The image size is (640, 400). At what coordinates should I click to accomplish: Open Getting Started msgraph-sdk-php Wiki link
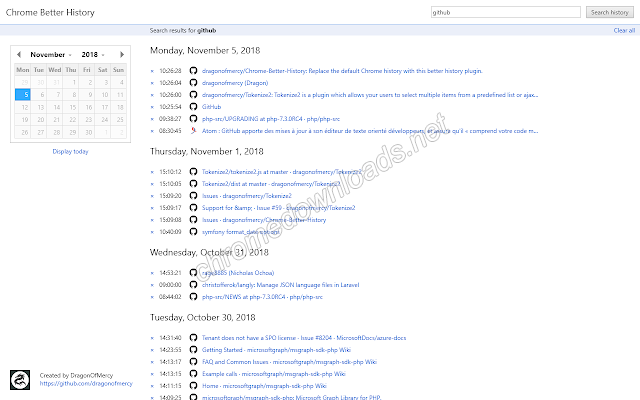point(276,350)
